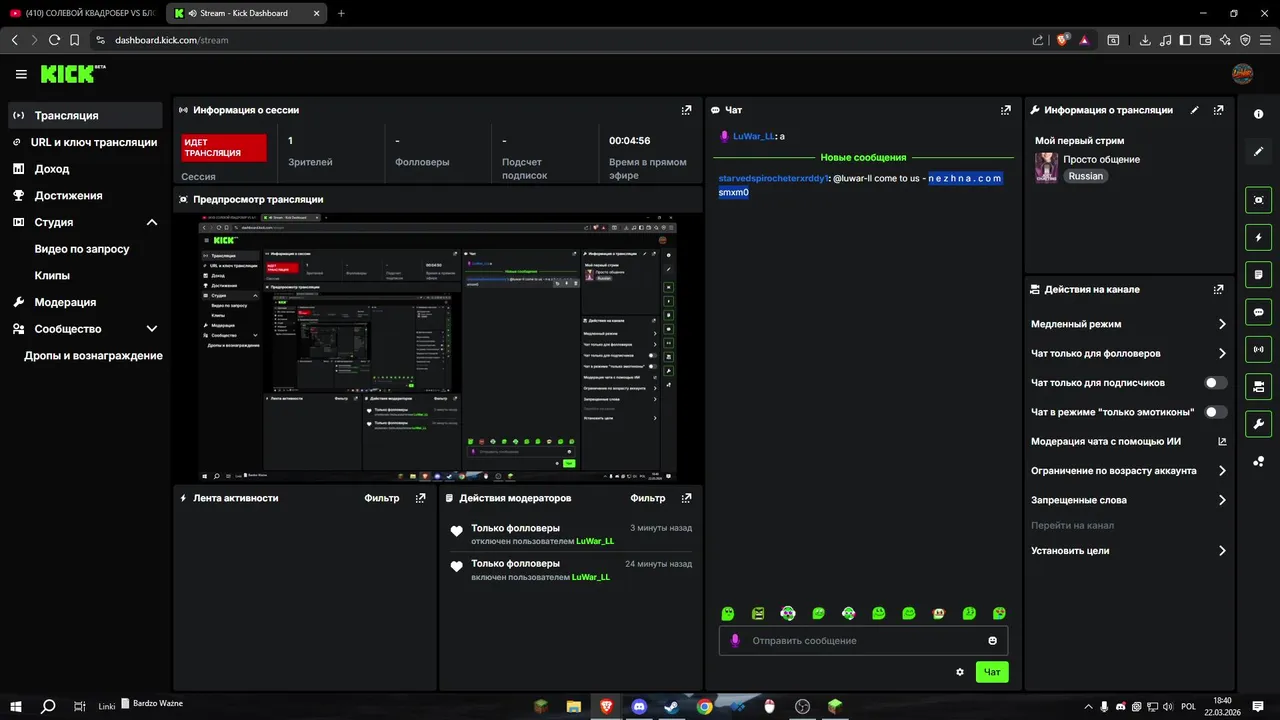Open chat settings gear icon
1280x720 pixels.
tap(960, 672)
